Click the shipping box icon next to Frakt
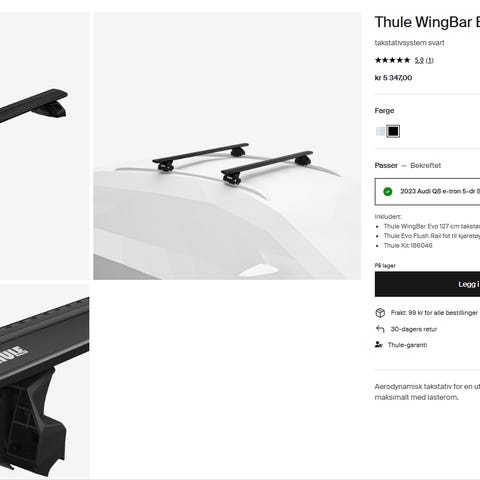Screen dimensions: 480x480 (380, 313)
